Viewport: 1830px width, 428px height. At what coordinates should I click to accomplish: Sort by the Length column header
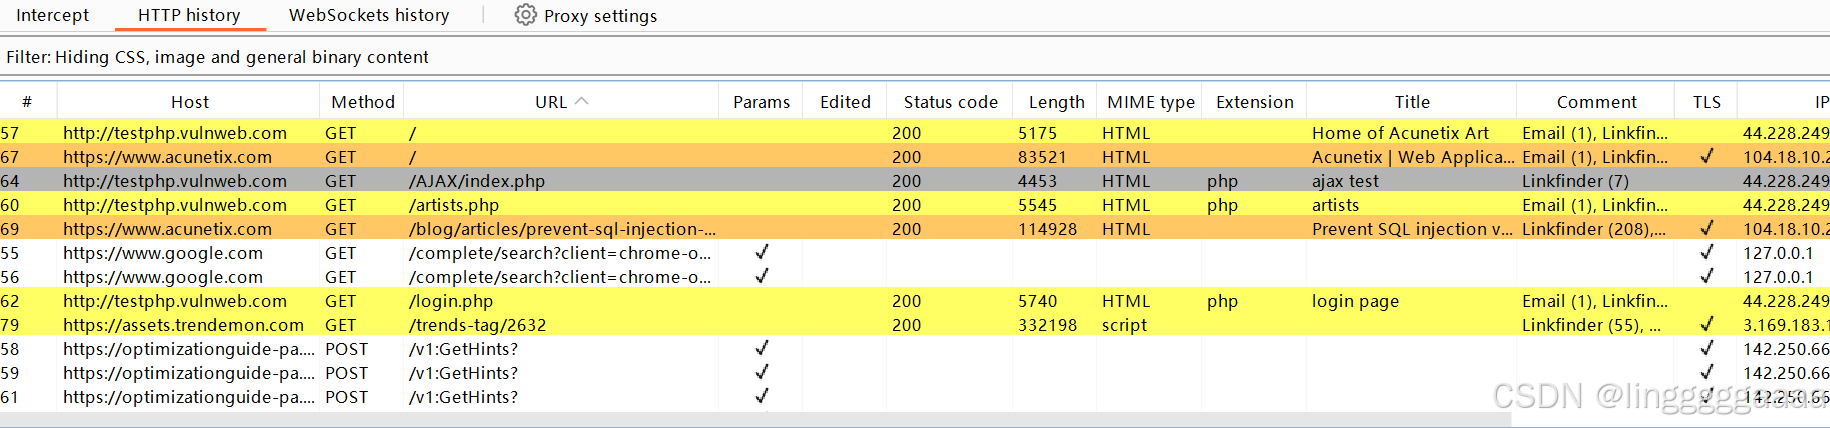1056,102
